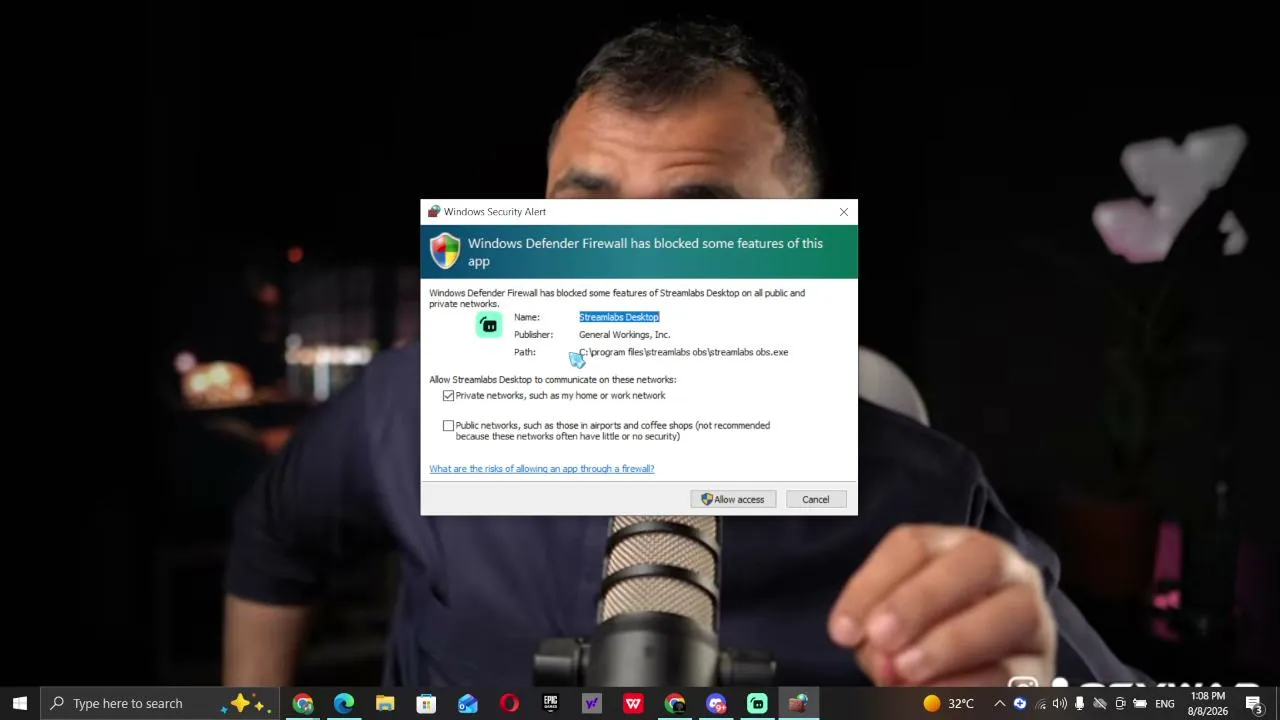Click the Streamlabs app icon in the alert
Image resolution: width=1280 pixels, height=720 pixels.
[489, 325]
